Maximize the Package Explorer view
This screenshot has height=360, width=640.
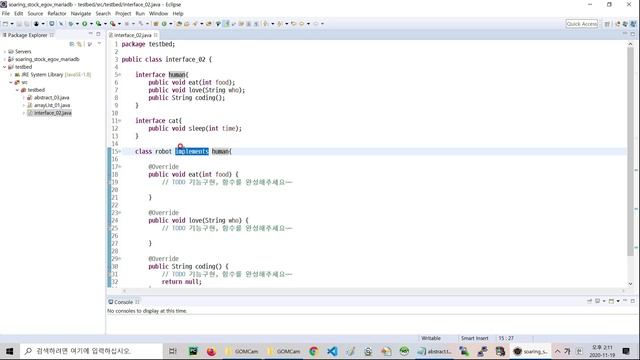point(98,34)
